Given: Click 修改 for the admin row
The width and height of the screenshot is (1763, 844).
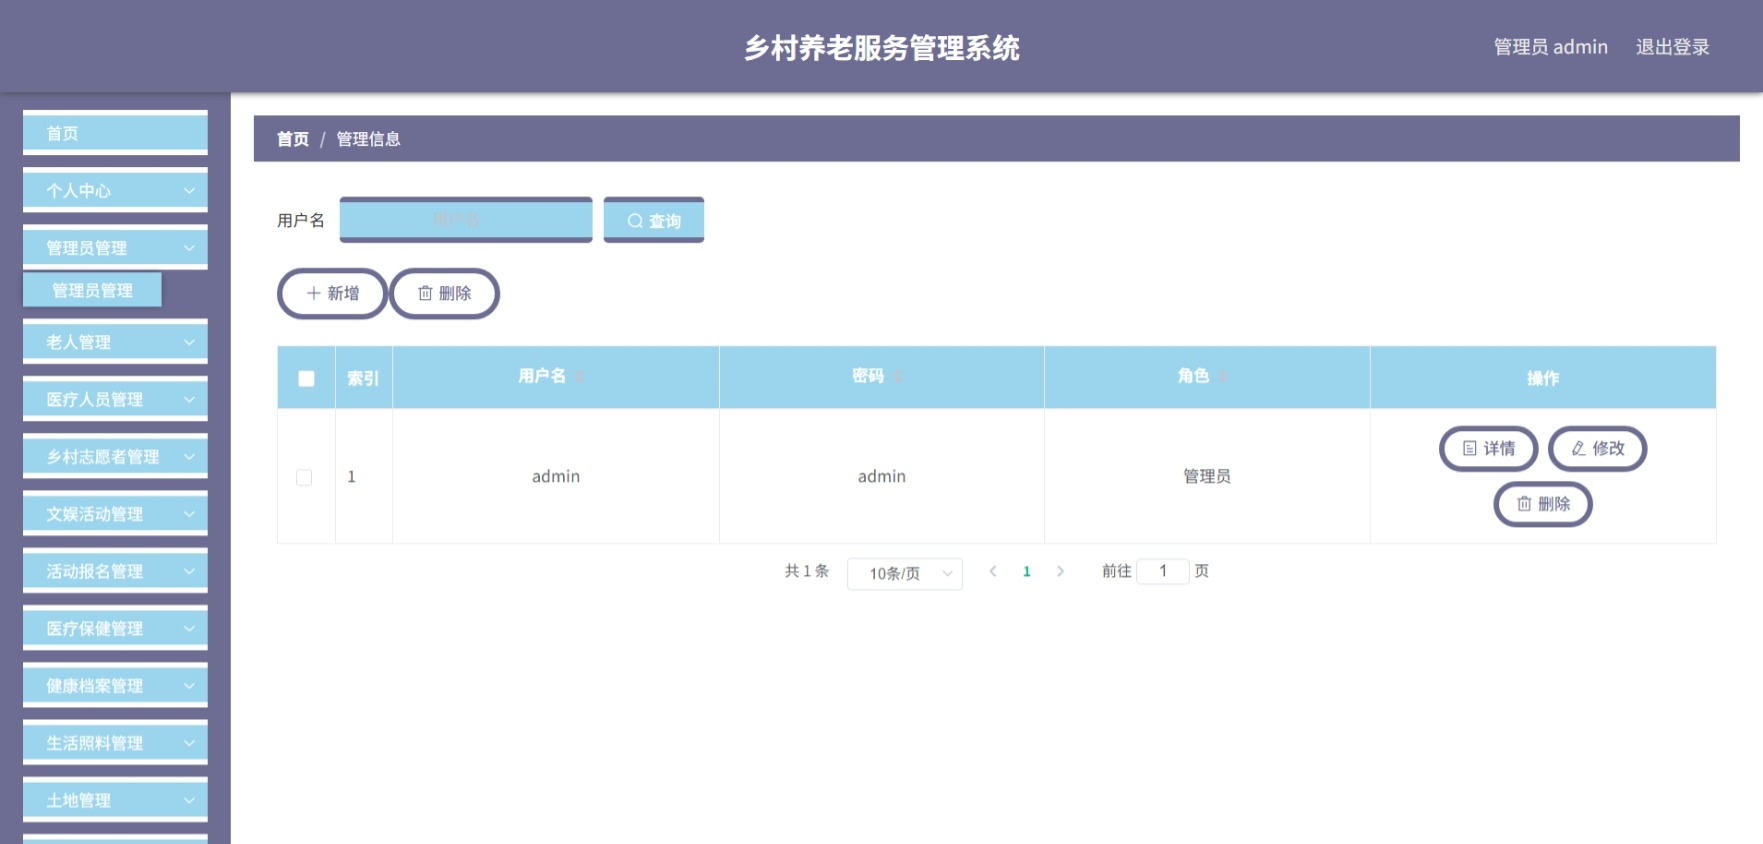Looking at the screenshot, I should pyautogui.click(x=1597, y=448).
